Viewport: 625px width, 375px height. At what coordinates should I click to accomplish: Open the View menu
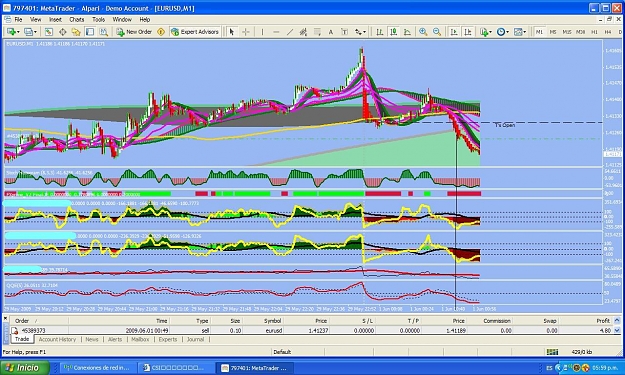(x=35, y=20)
